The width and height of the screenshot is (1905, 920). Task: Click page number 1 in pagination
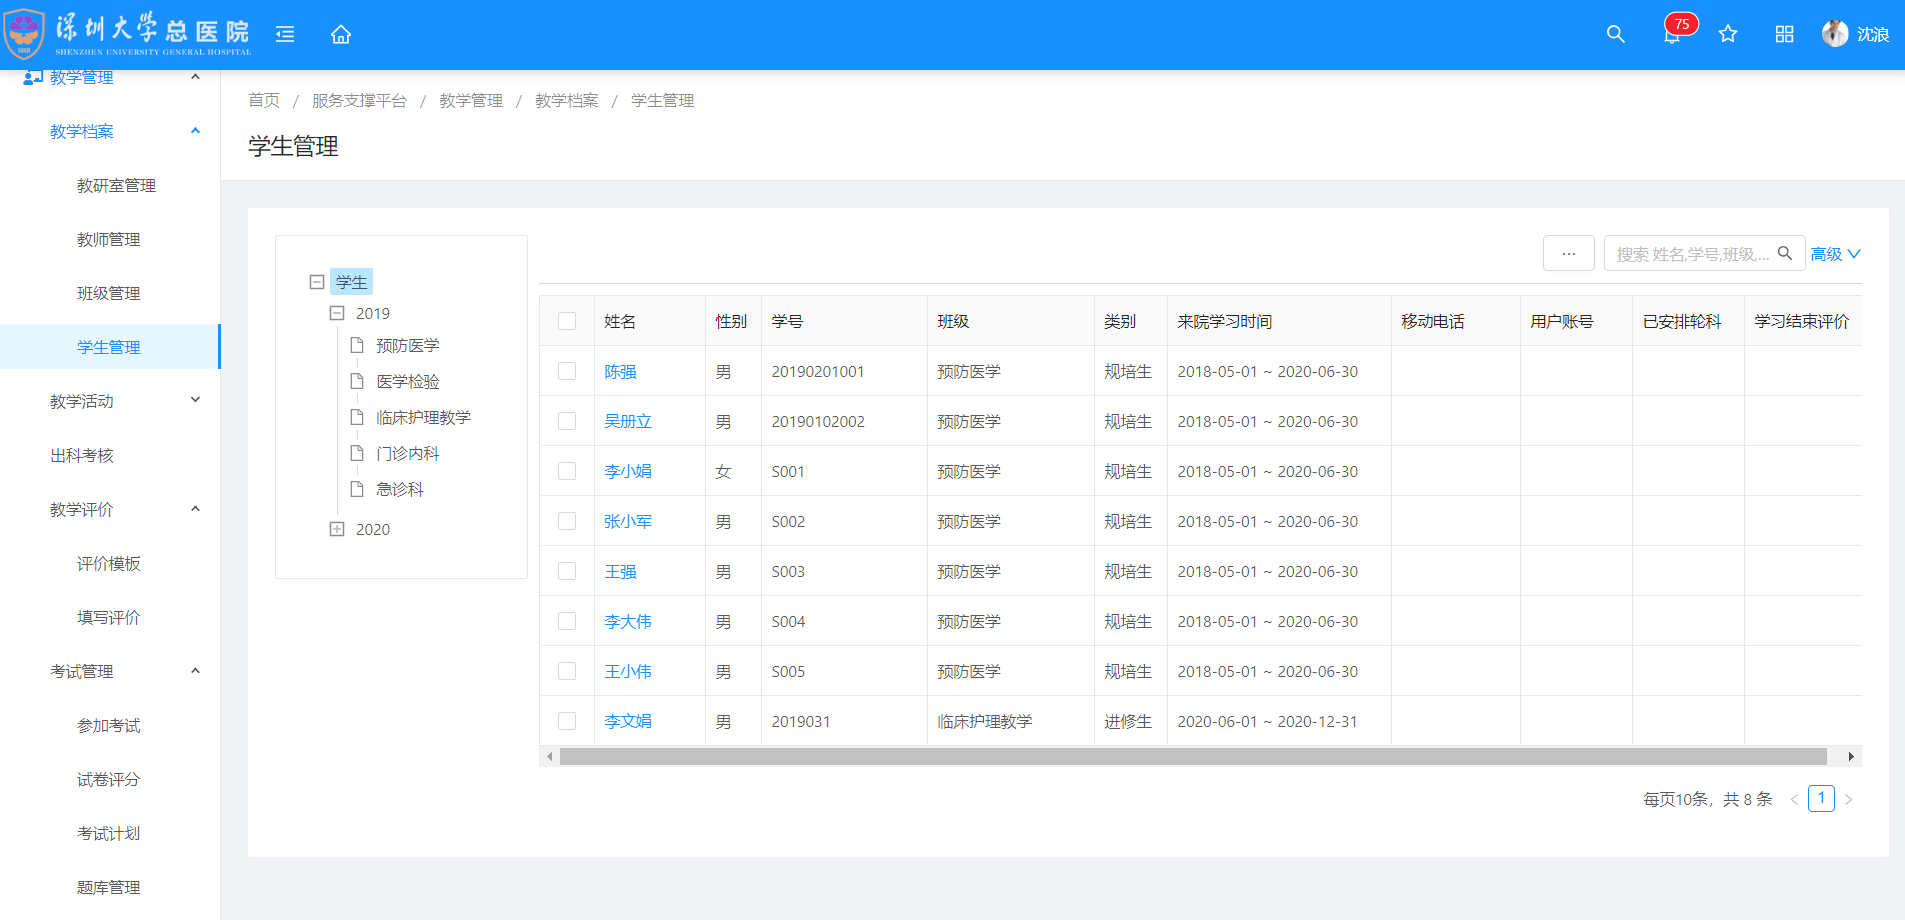point(1821,799)
